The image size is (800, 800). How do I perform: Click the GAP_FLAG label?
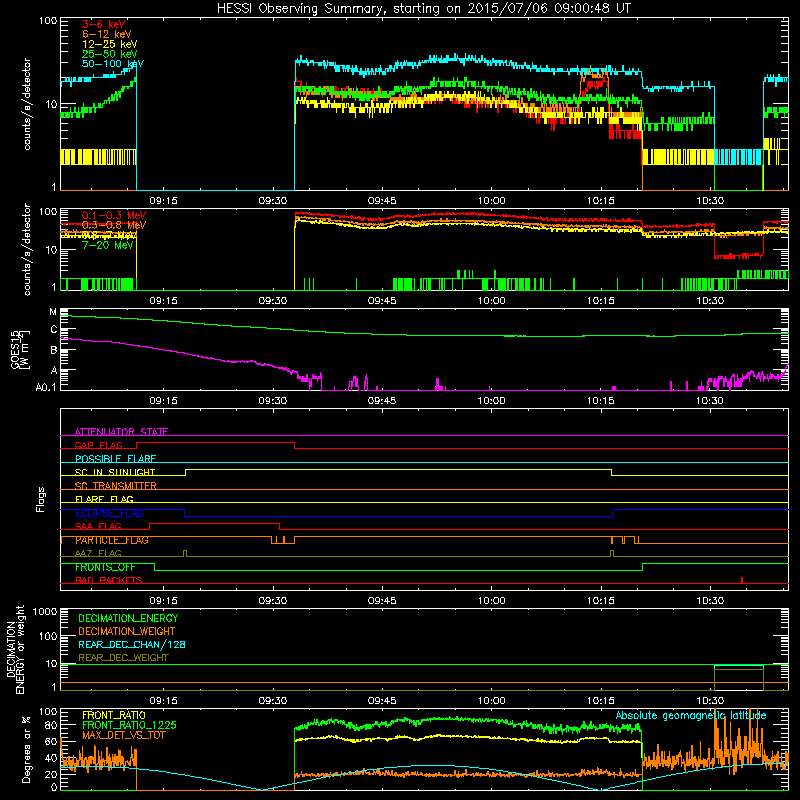click(x=98, y=445)
